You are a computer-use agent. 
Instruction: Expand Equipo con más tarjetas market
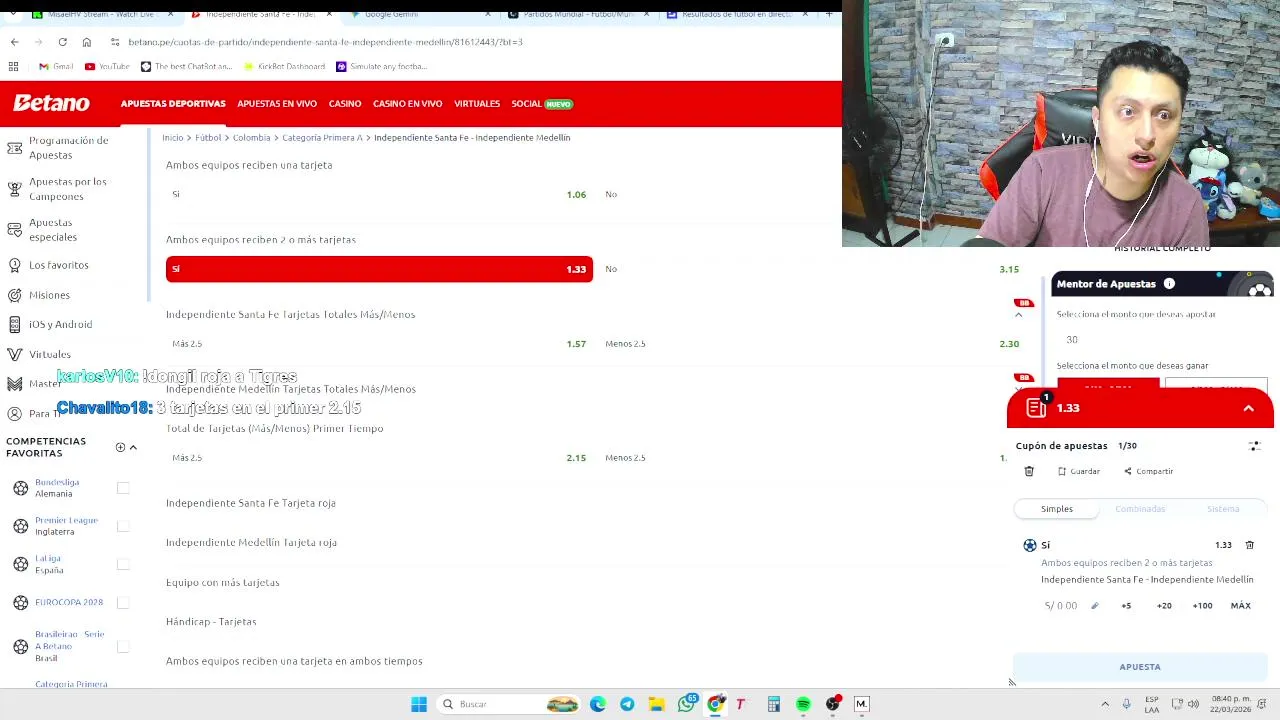pyautogui.click(x=222, y=582)
